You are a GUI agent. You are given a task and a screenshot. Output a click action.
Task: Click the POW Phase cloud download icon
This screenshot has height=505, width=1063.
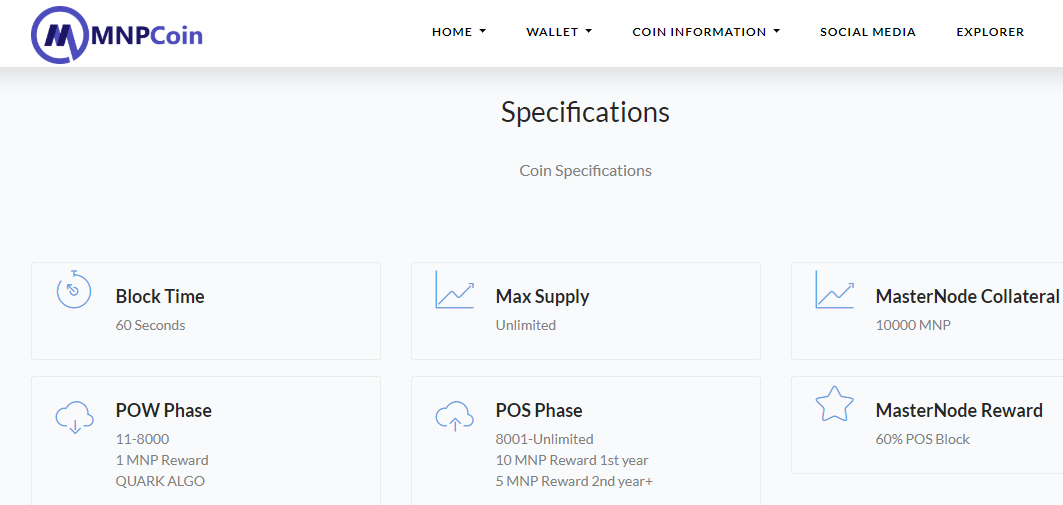74,417
